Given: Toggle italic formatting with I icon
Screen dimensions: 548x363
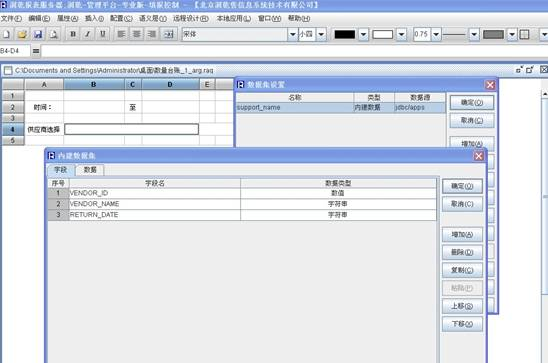Looking at the screenshot, I should pos(88,34).
